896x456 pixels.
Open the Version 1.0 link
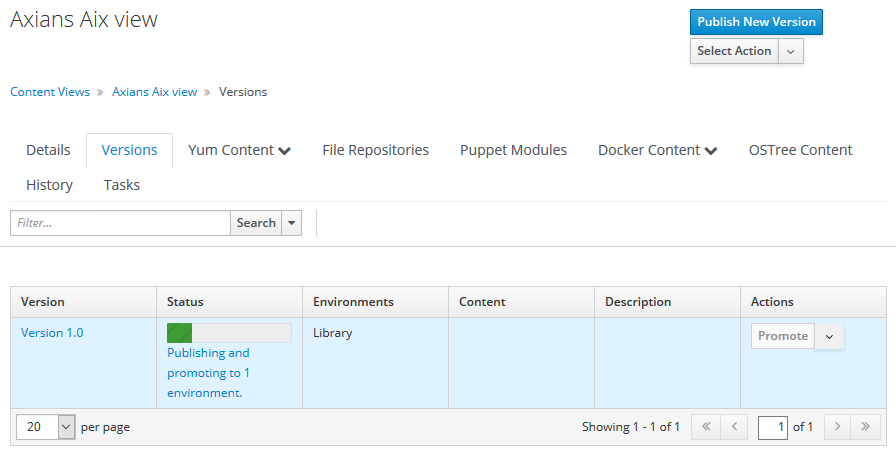pyautogui.click(x=52, y=333)
